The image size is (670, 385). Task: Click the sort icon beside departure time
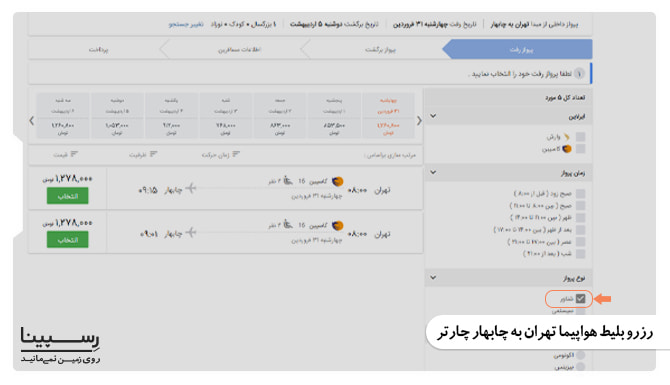[x=236, y=154]
